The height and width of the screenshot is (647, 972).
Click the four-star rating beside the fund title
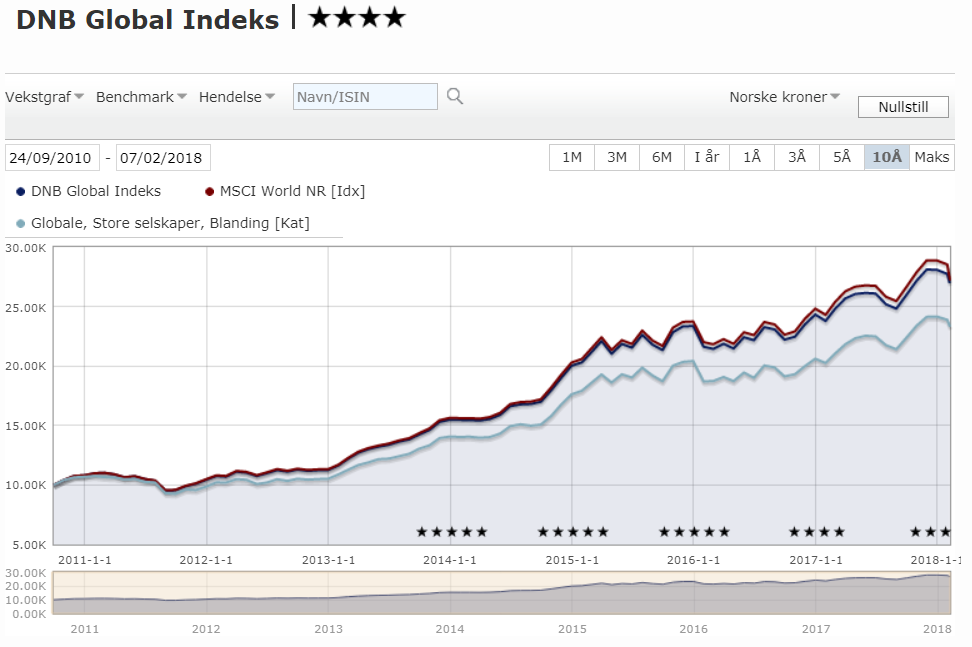(x=357, y=18)
